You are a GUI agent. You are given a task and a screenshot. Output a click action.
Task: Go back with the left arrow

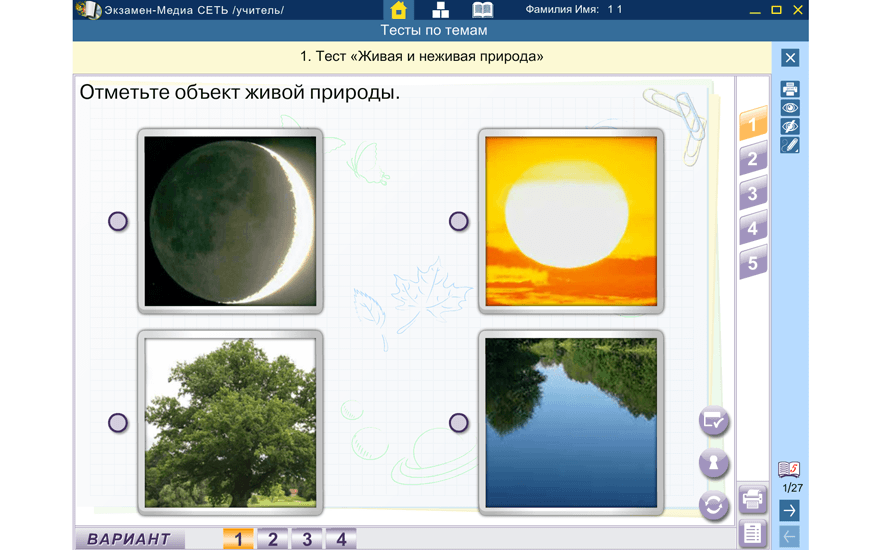click(x=790, y=537)
